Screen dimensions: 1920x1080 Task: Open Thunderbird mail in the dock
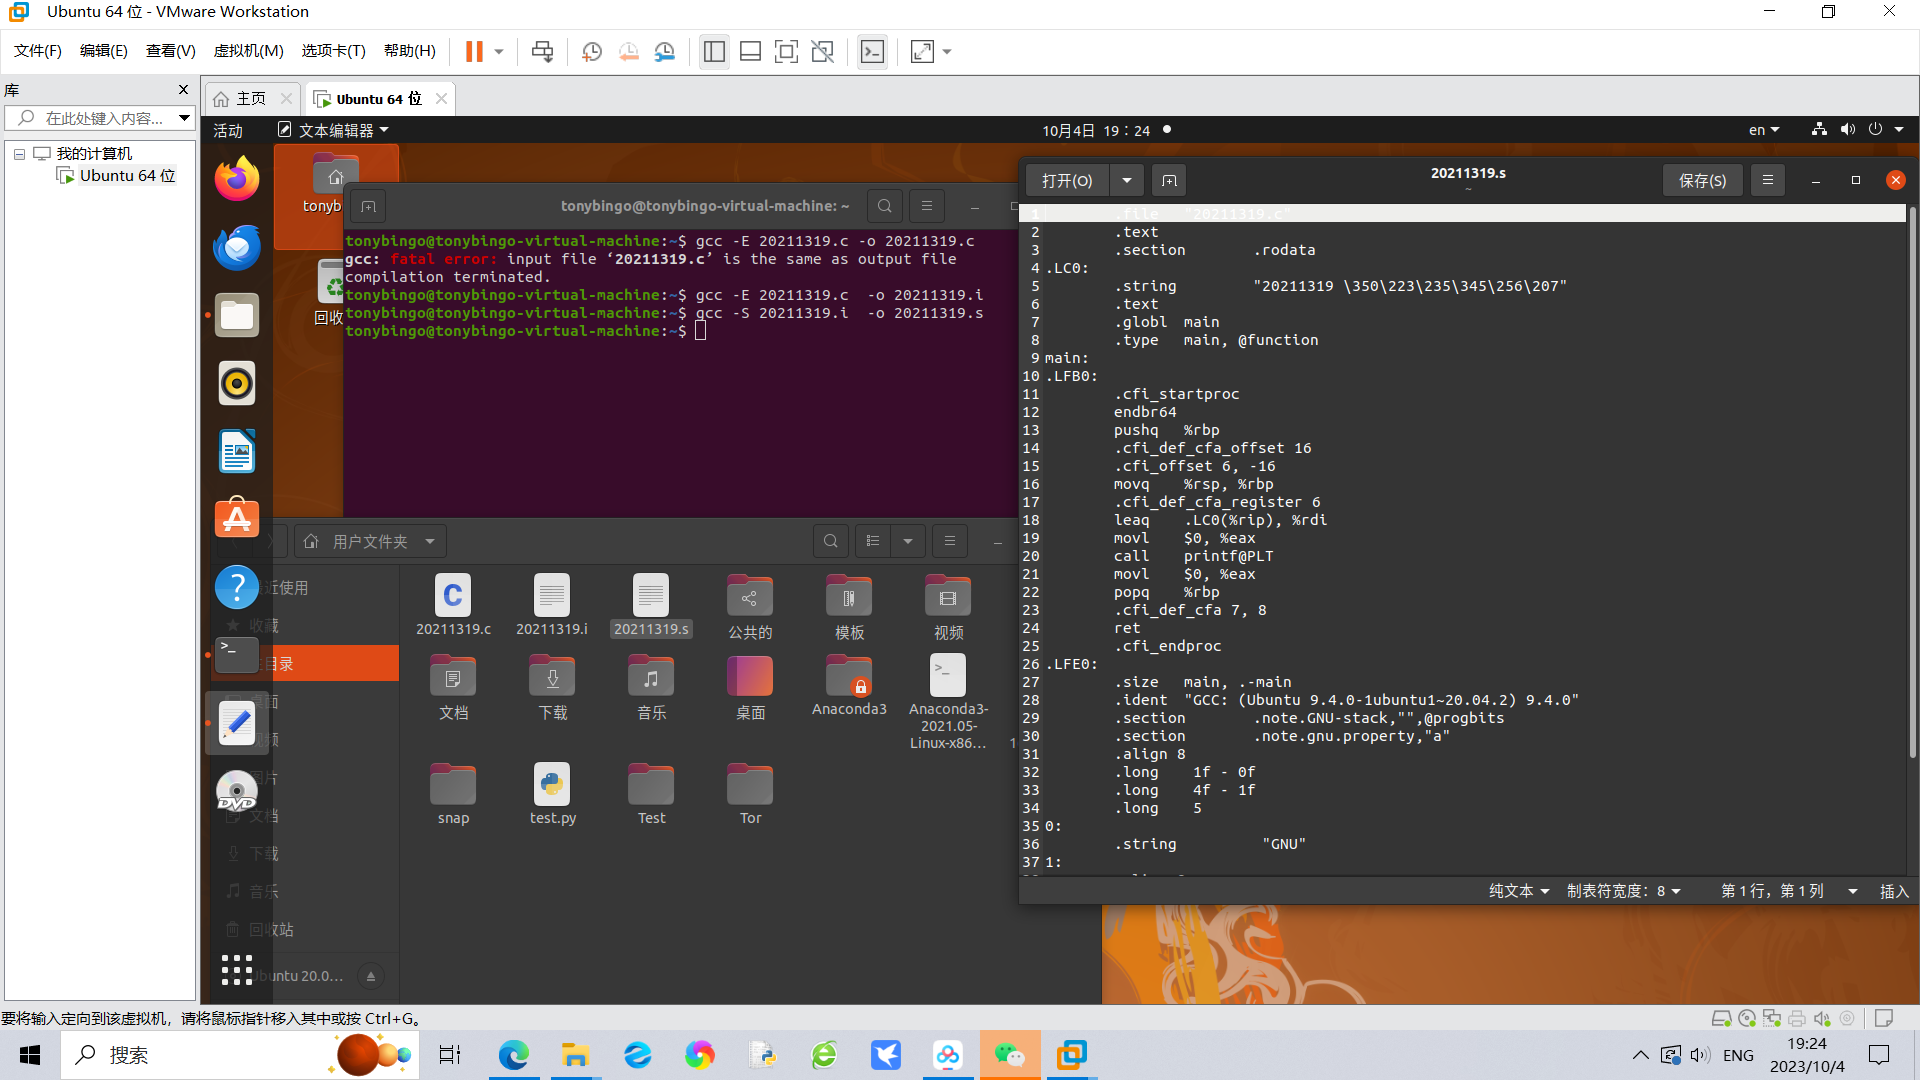(x=237, y=247)
